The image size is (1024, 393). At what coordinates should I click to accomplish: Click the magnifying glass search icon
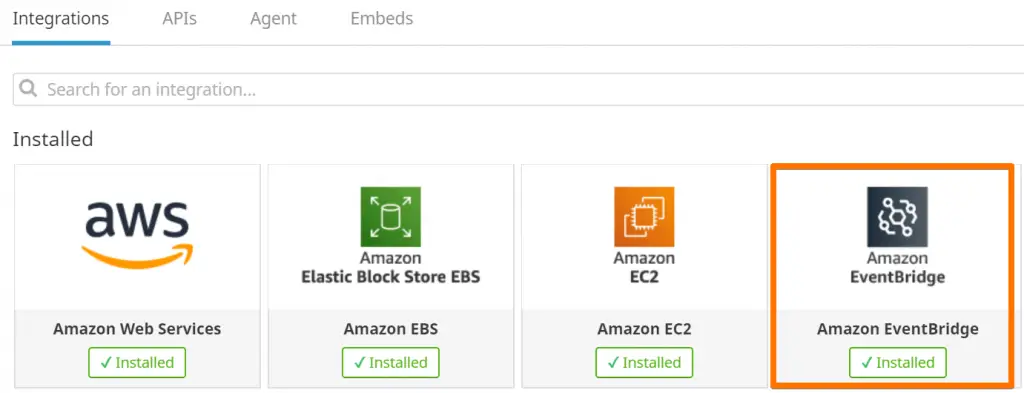29,89
